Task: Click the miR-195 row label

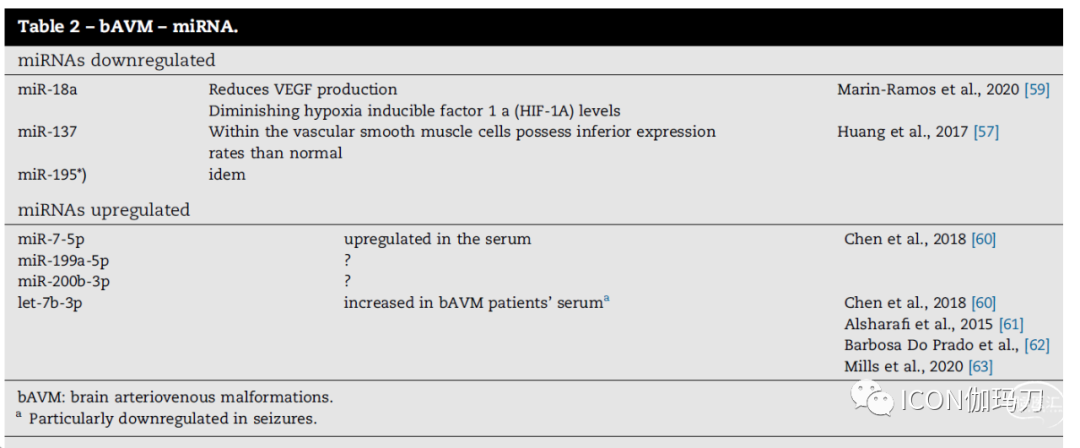Action: click(52, 174)
